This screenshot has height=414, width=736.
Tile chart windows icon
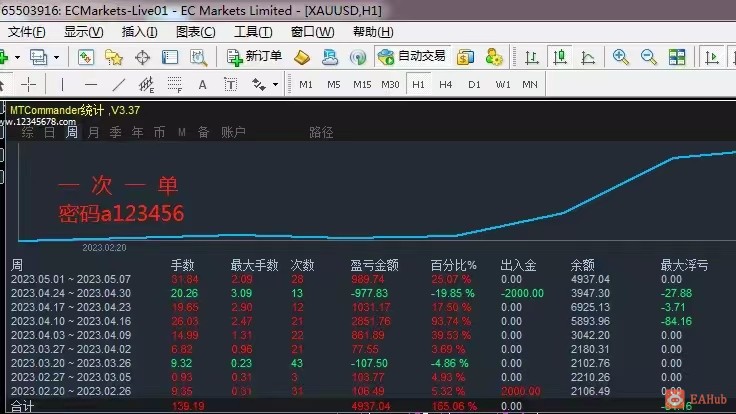tap(677, 57)
